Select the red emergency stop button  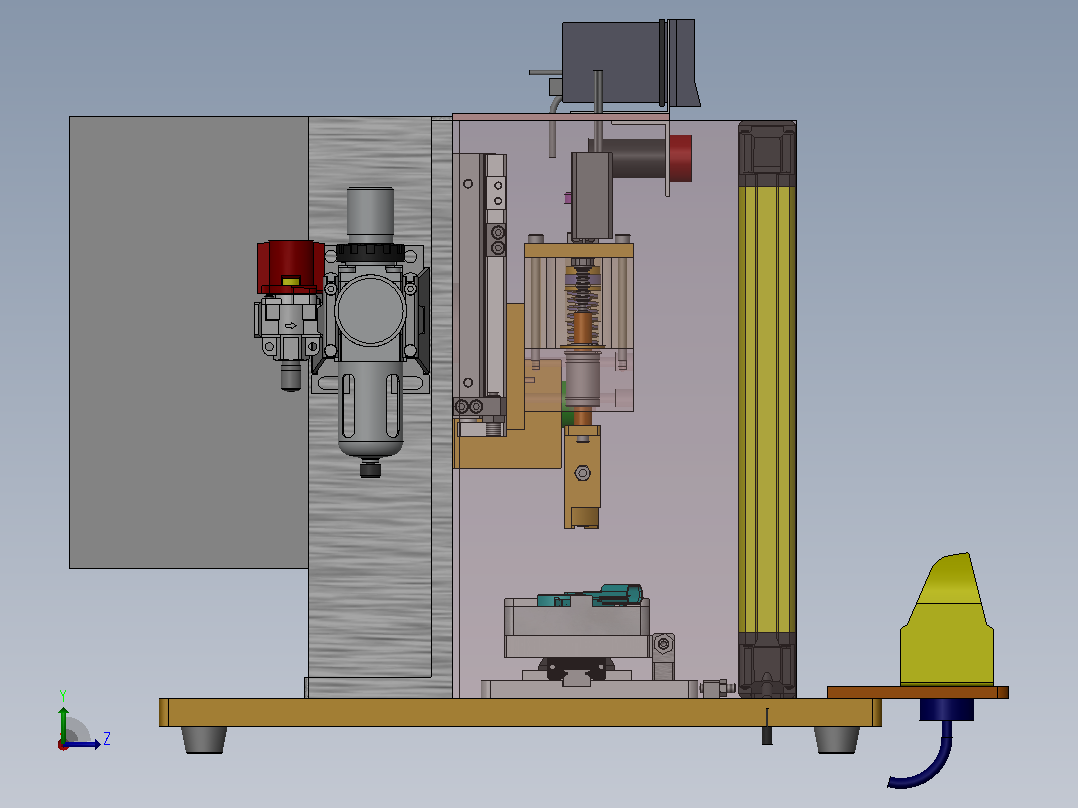[680, 158]
